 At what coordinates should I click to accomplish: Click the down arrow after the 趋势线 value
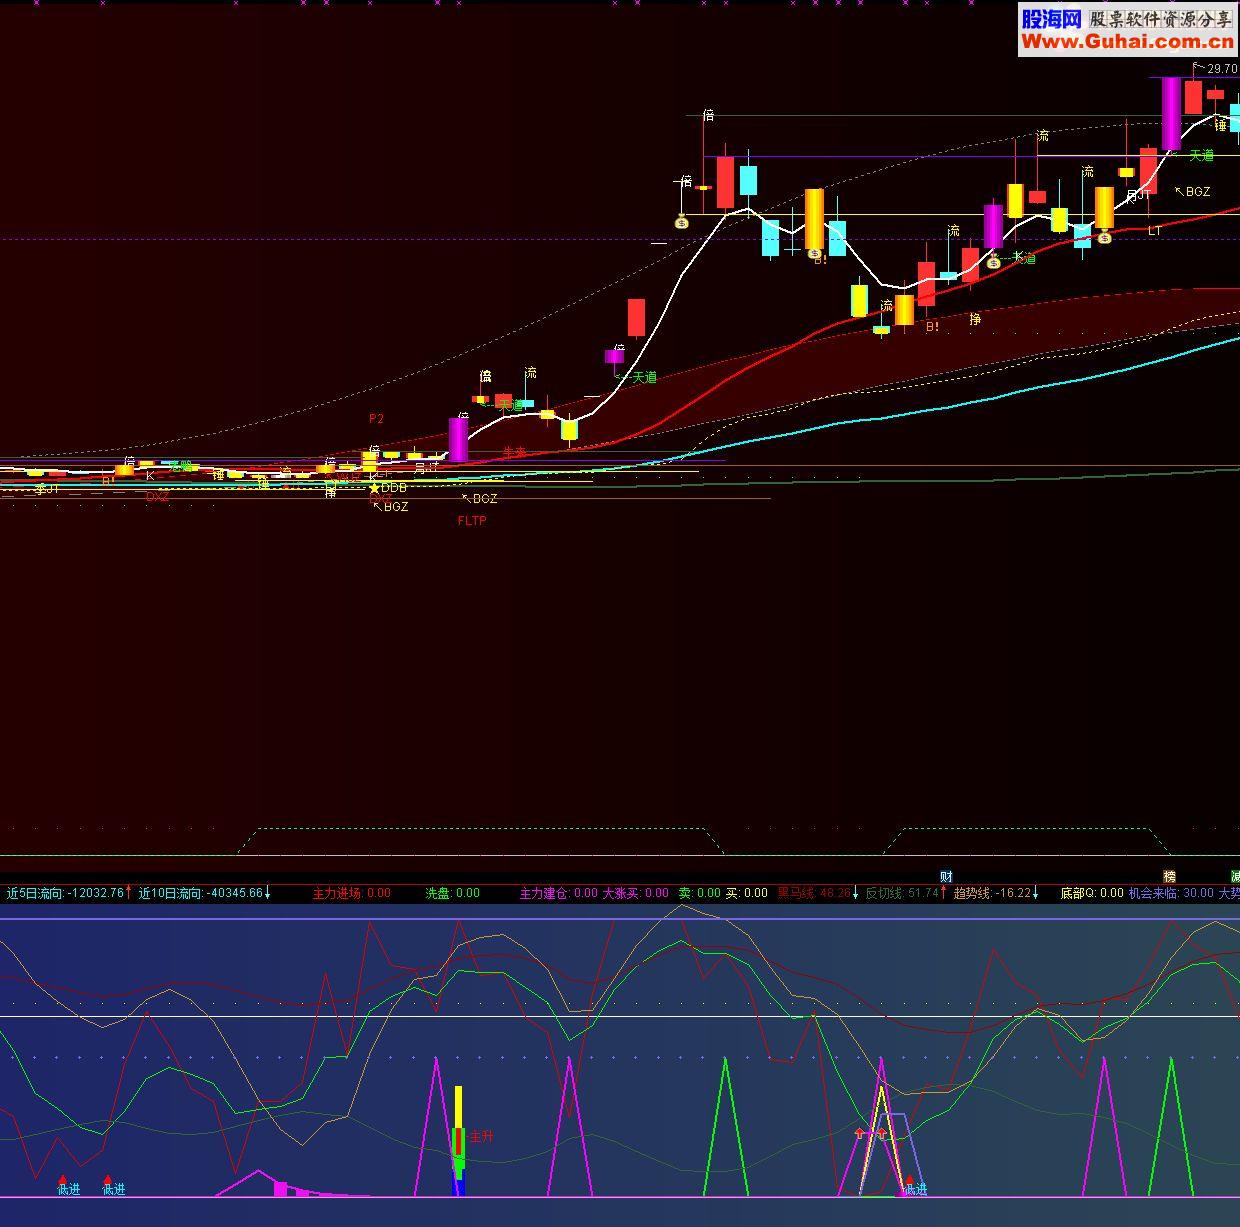coord(1035,893)
